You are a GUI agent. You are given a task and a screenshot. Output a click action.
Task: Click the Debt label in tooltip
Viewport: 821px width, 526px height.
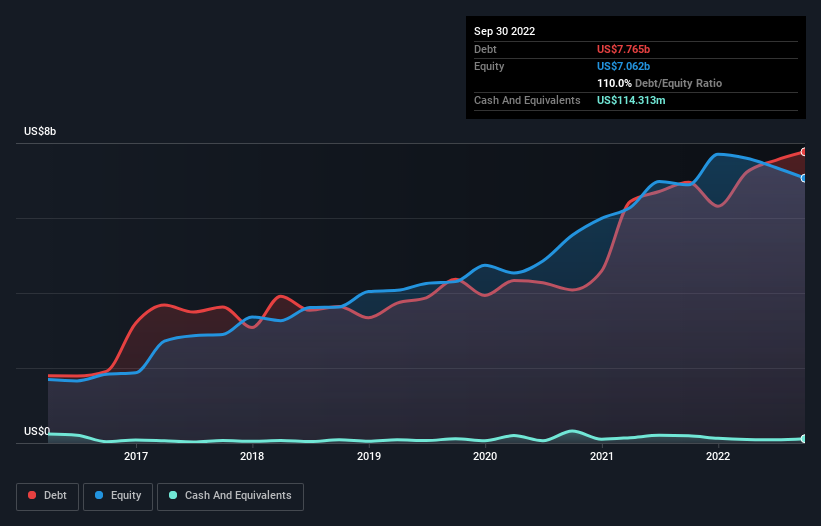click(485, 49)
